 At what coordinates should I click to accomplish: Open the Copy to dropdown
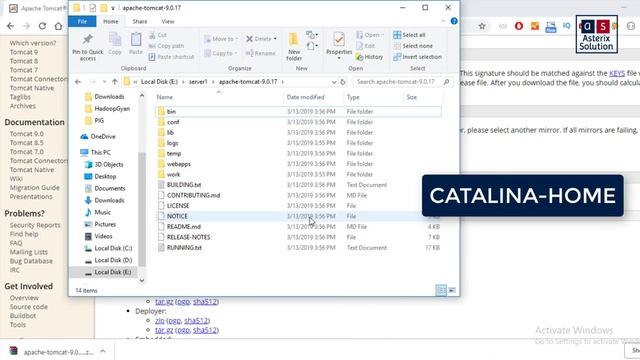(220, 53)
